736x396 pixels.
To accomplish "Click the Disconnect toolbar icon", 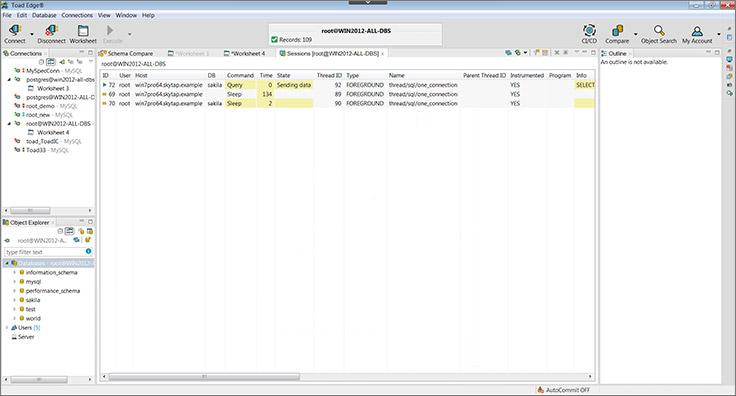I will (51, 31).
